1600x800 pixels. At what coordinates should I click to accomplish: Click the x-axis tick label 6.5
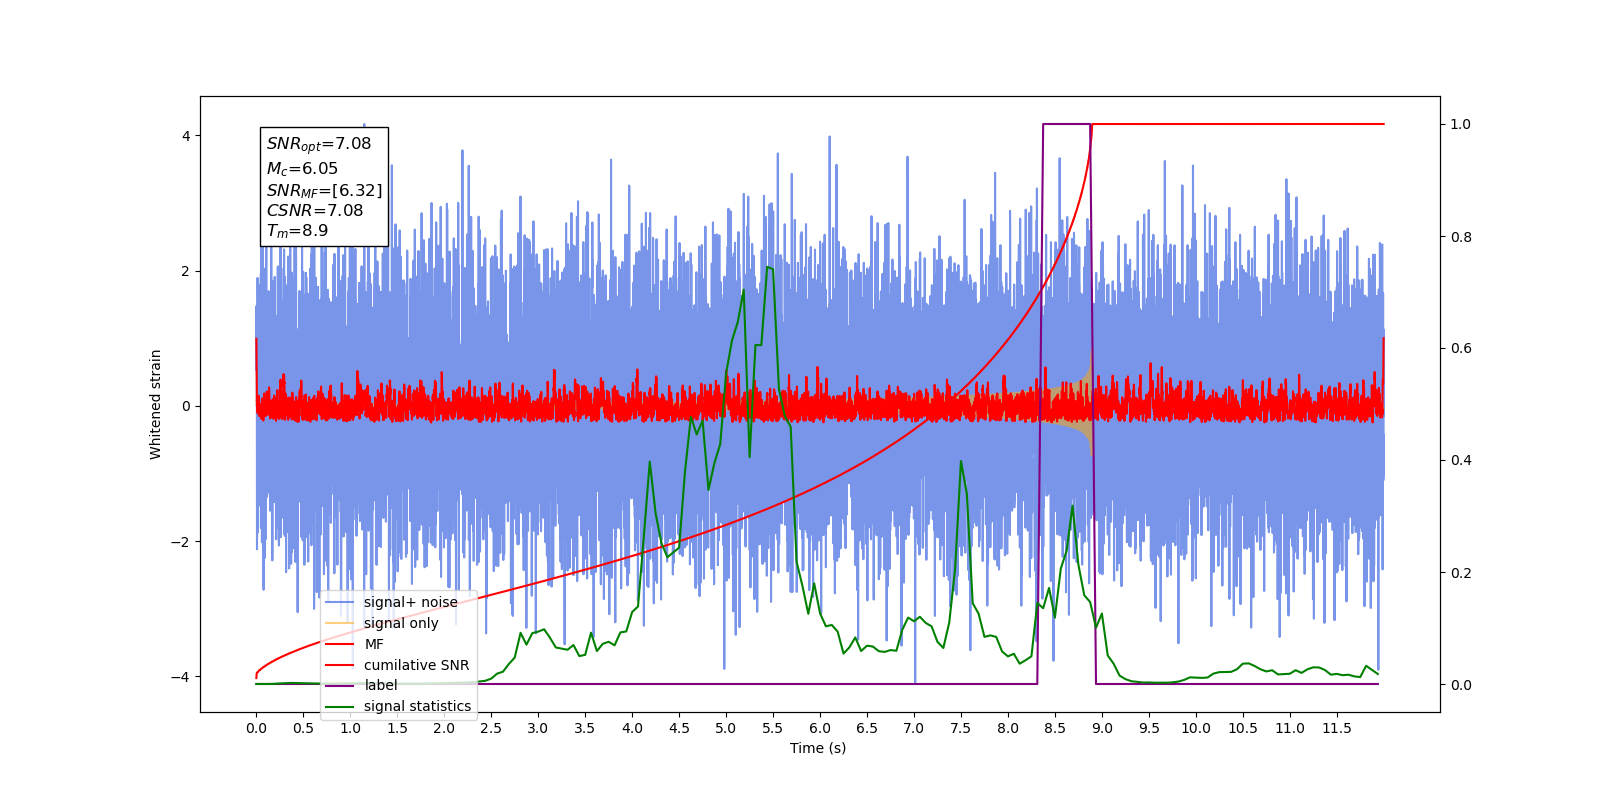pos(867,728)
